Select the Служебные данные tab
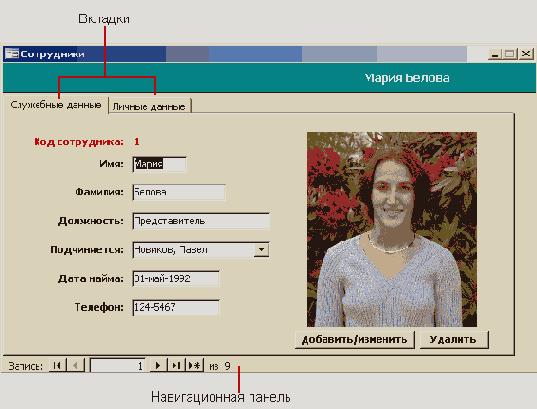 coord(56,105)
